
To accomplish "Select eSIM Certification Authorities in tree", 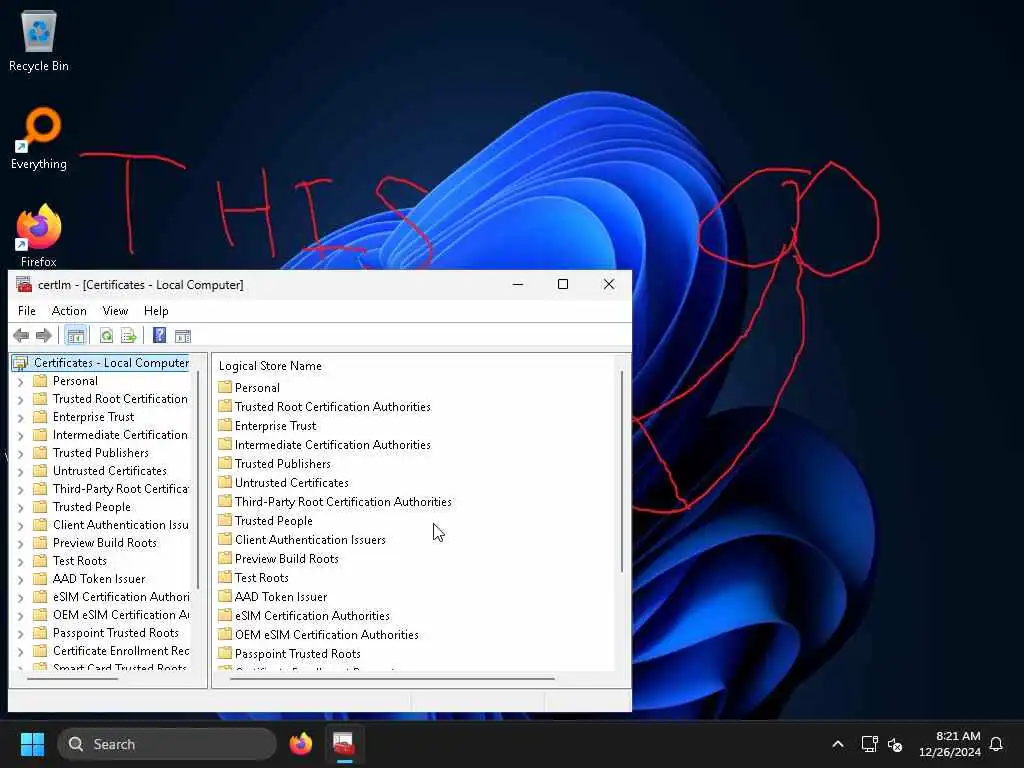I will 121,597.
